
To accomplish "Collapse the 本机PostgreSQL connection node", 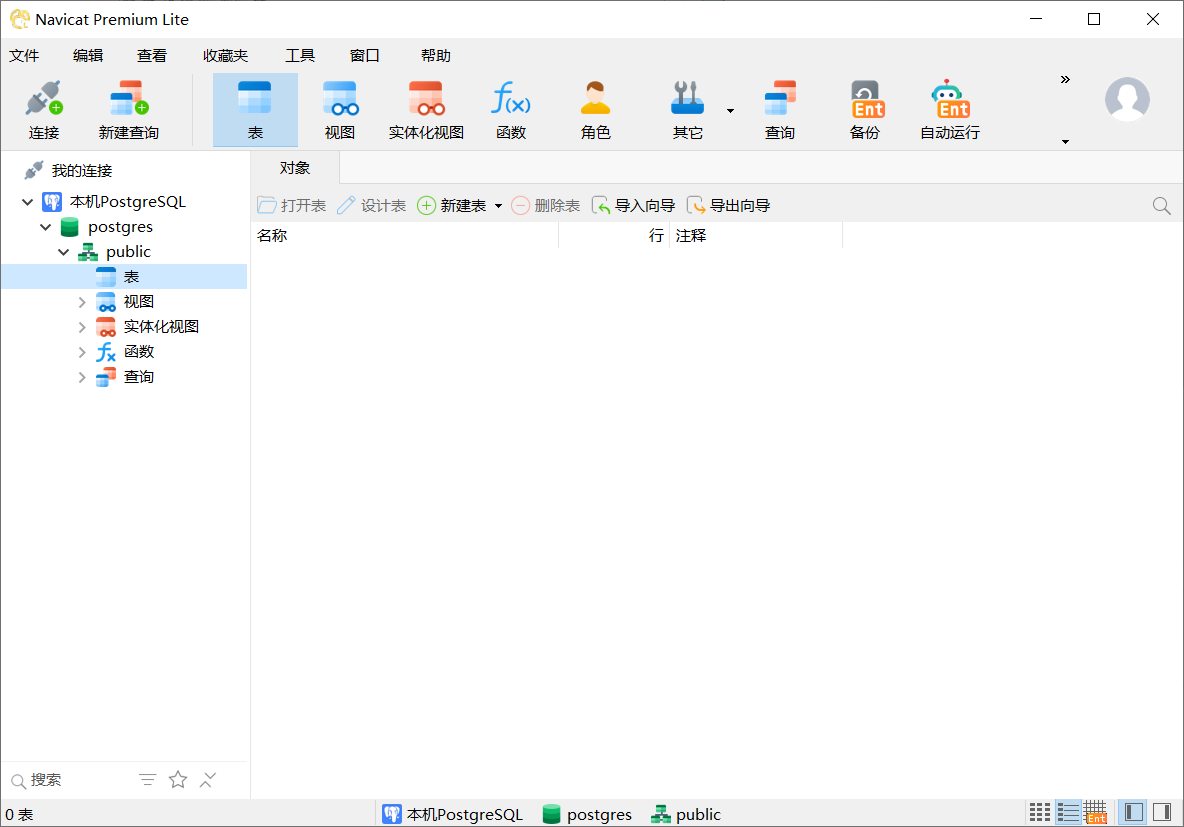I will coord(27,202).
